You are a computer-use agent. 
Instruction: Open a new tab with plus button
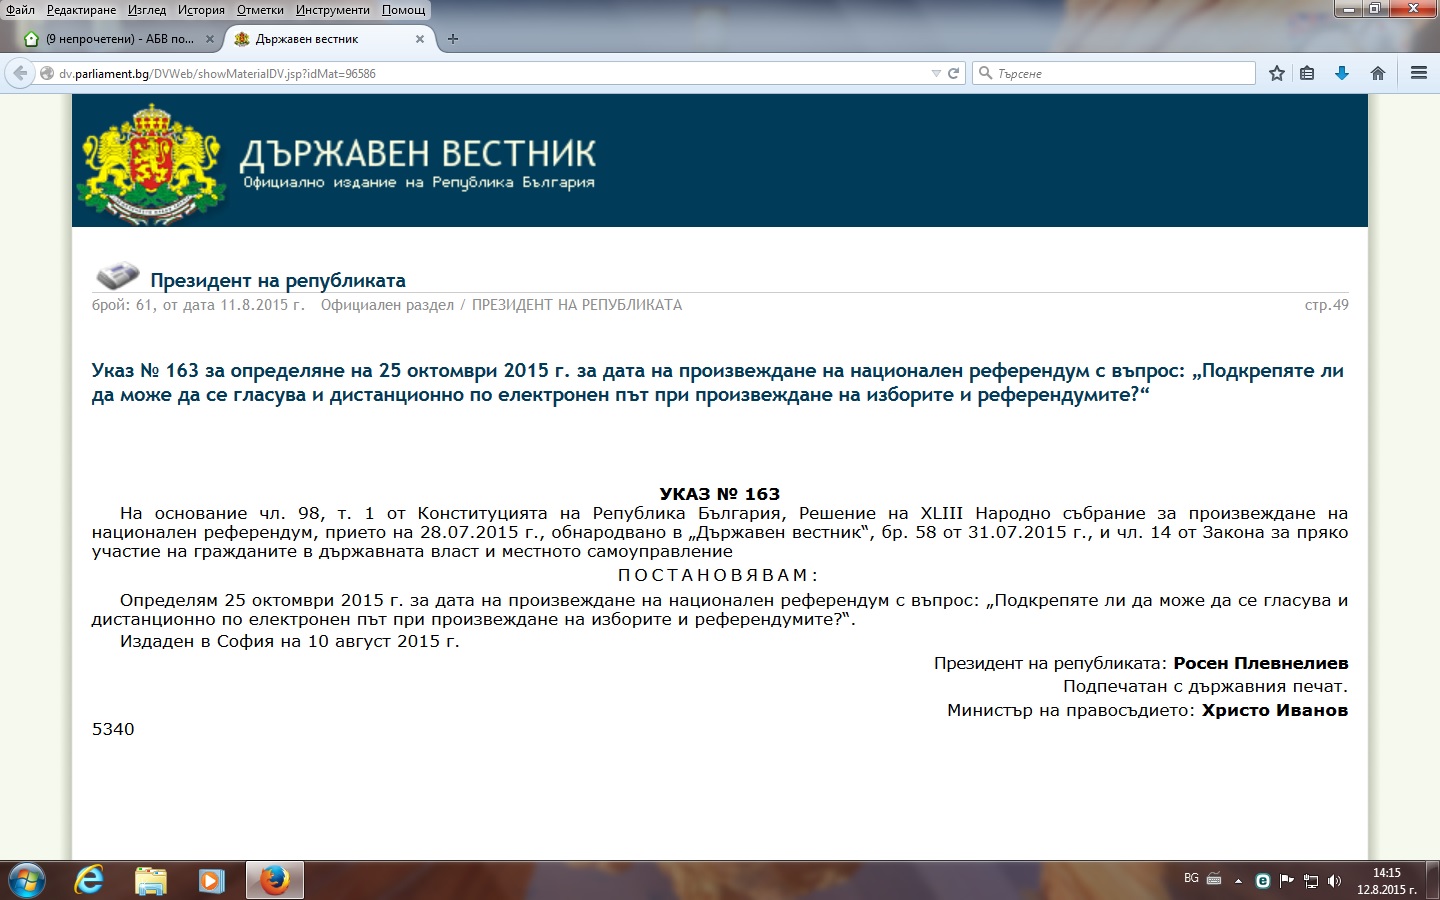[453, 39]
